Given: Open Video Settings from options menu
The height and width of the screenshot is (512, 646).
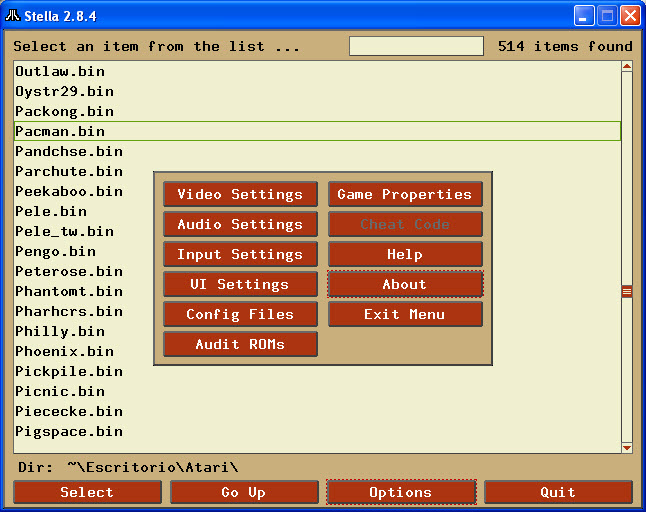Looking at the screenshot, I should tap(240, 194).
